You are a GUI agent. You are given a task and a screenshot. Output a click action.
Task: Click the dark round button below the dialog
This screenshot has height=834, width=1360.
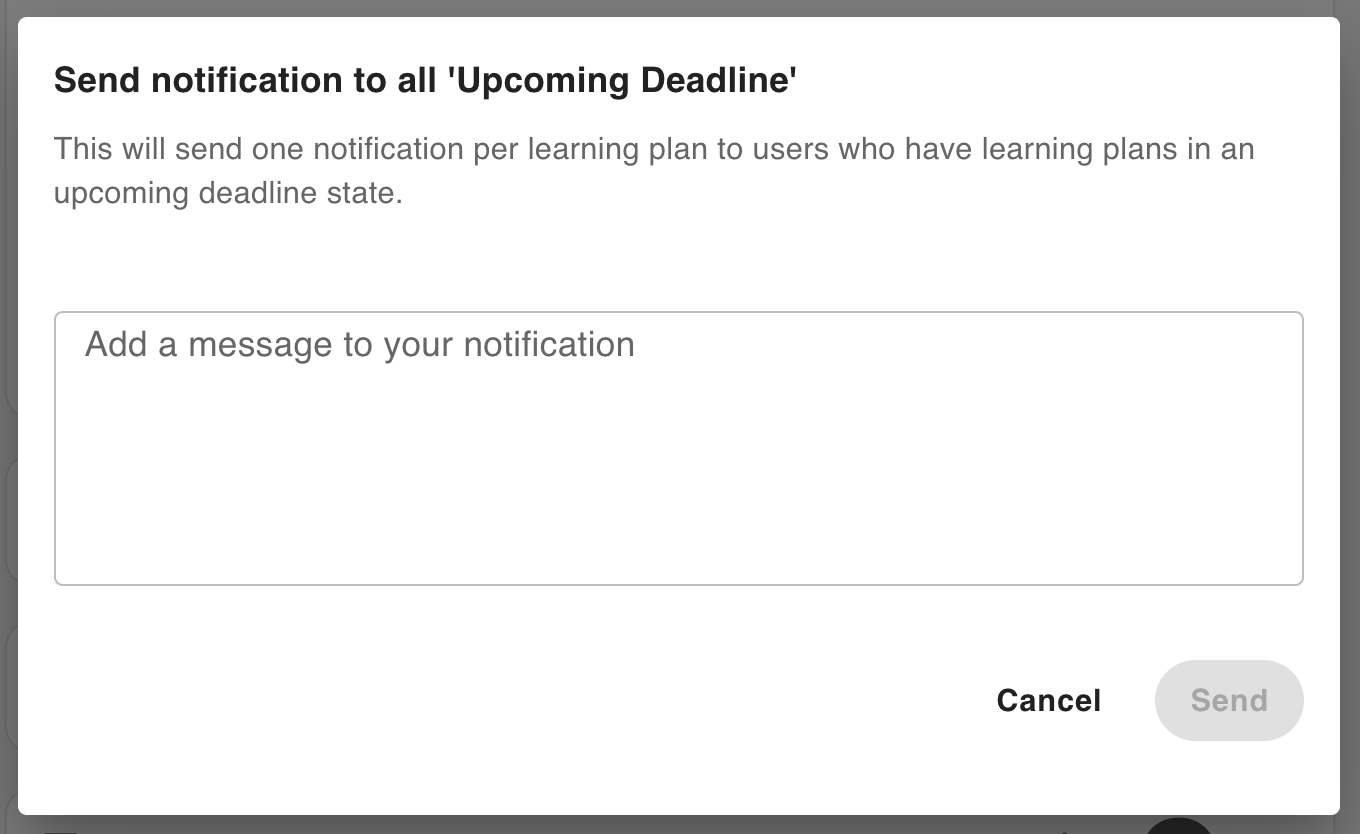[x=1178, y=827]
